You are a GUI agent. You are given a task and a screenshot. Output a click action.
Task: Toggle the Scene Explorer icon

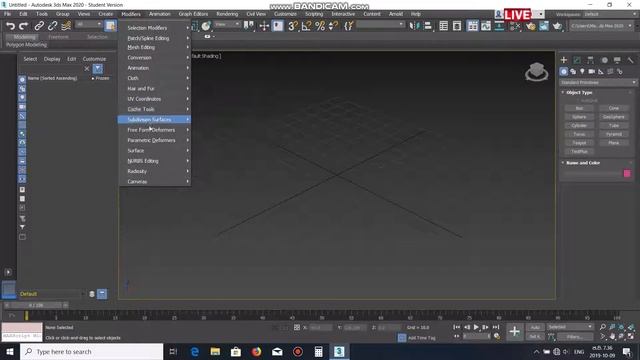[443, 26]
